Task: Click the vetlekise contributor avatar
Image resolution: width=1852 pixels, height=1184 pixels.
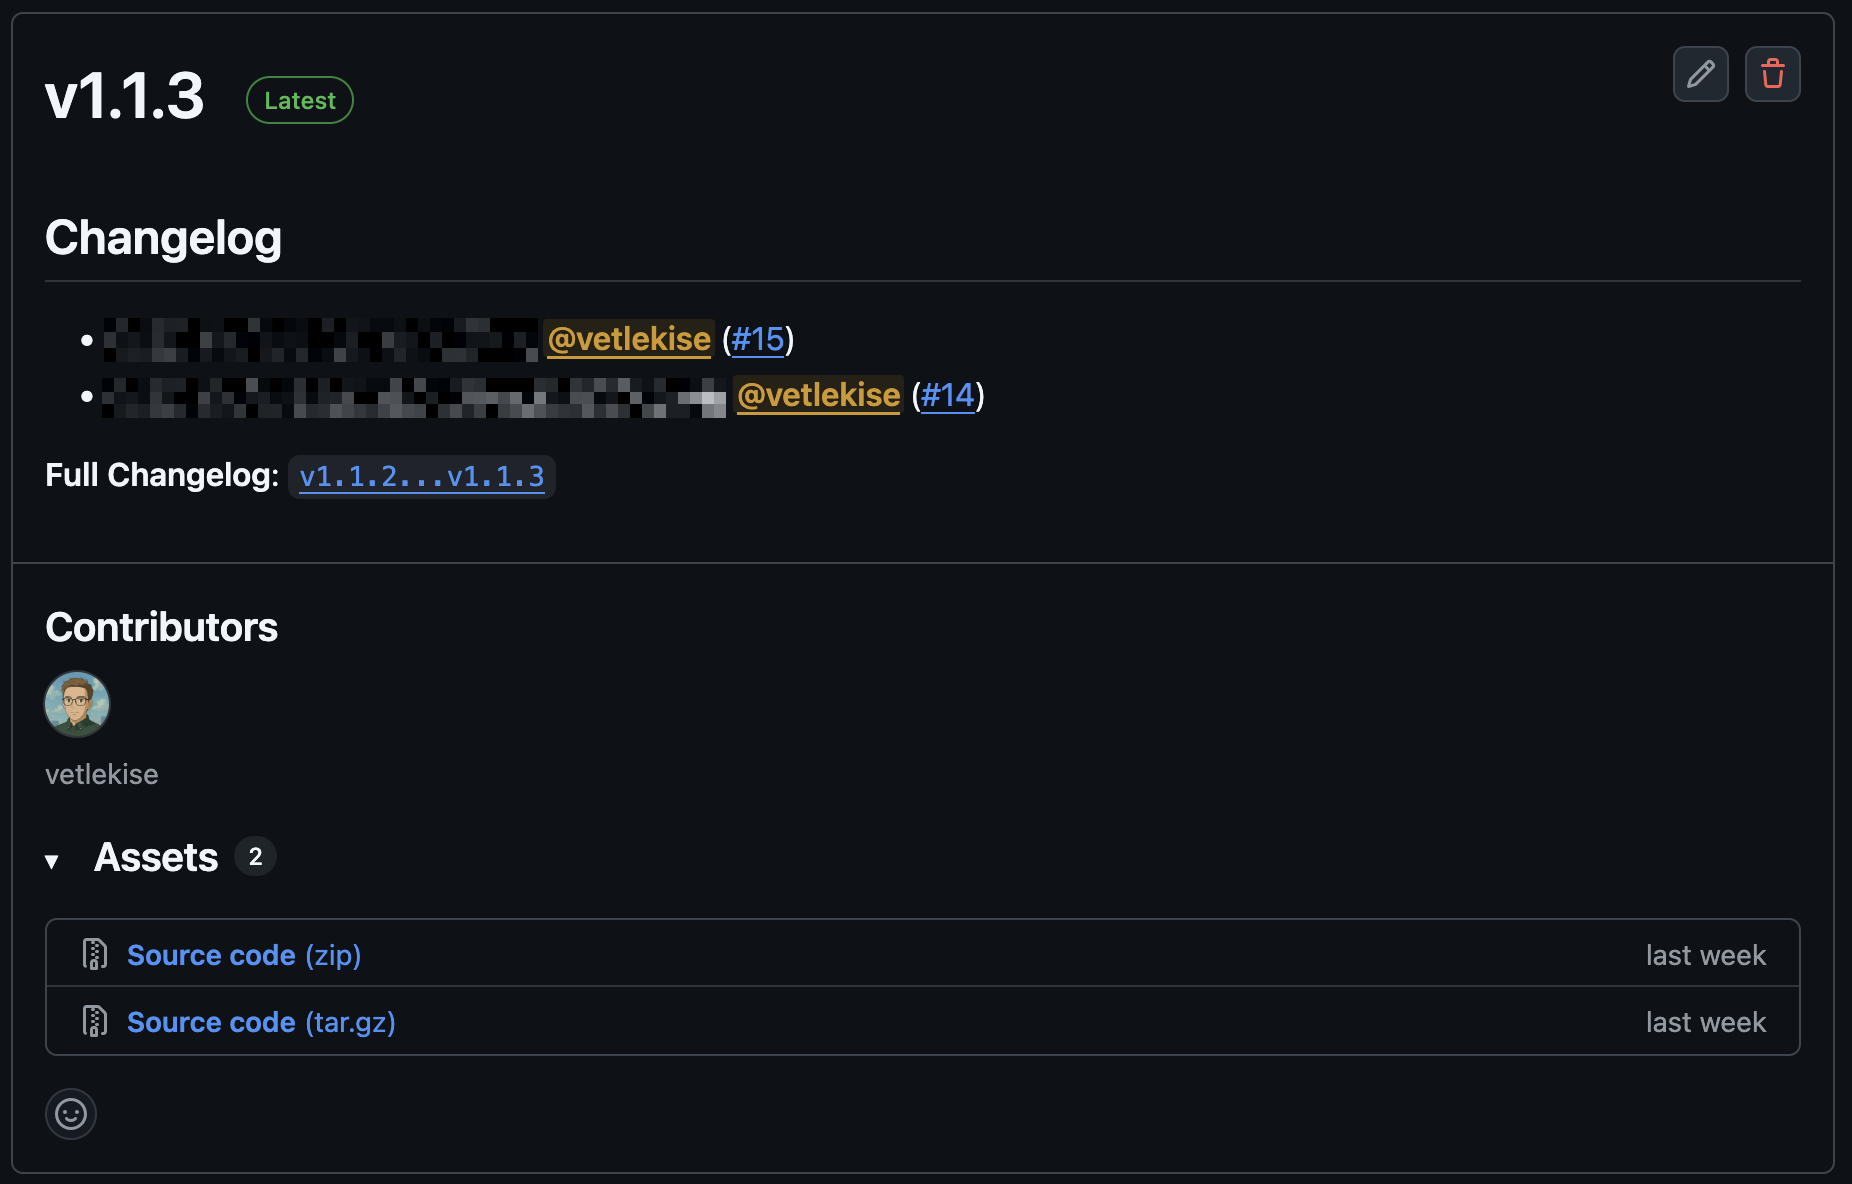Action: click(77, 704)
